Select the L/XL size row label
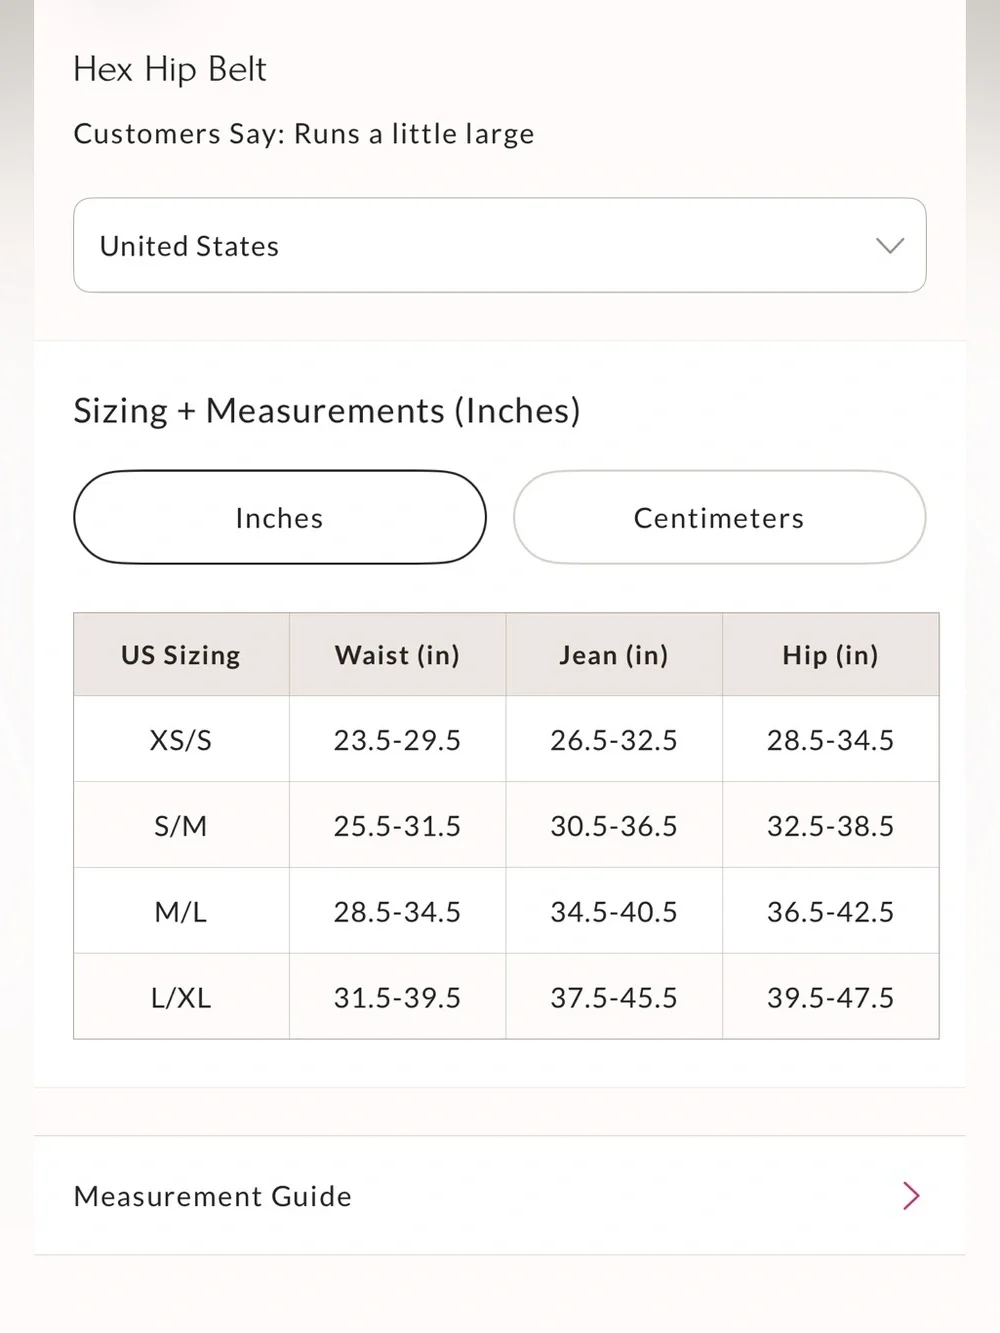This screenshot has height=1333, width=1000. 181,998
